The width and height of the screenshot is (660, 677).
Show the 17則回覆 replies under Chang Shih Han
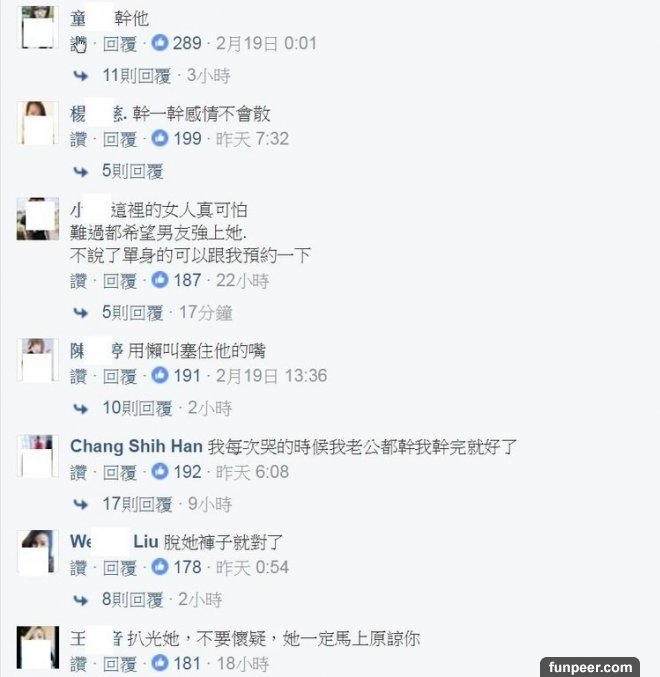(137, 504)
